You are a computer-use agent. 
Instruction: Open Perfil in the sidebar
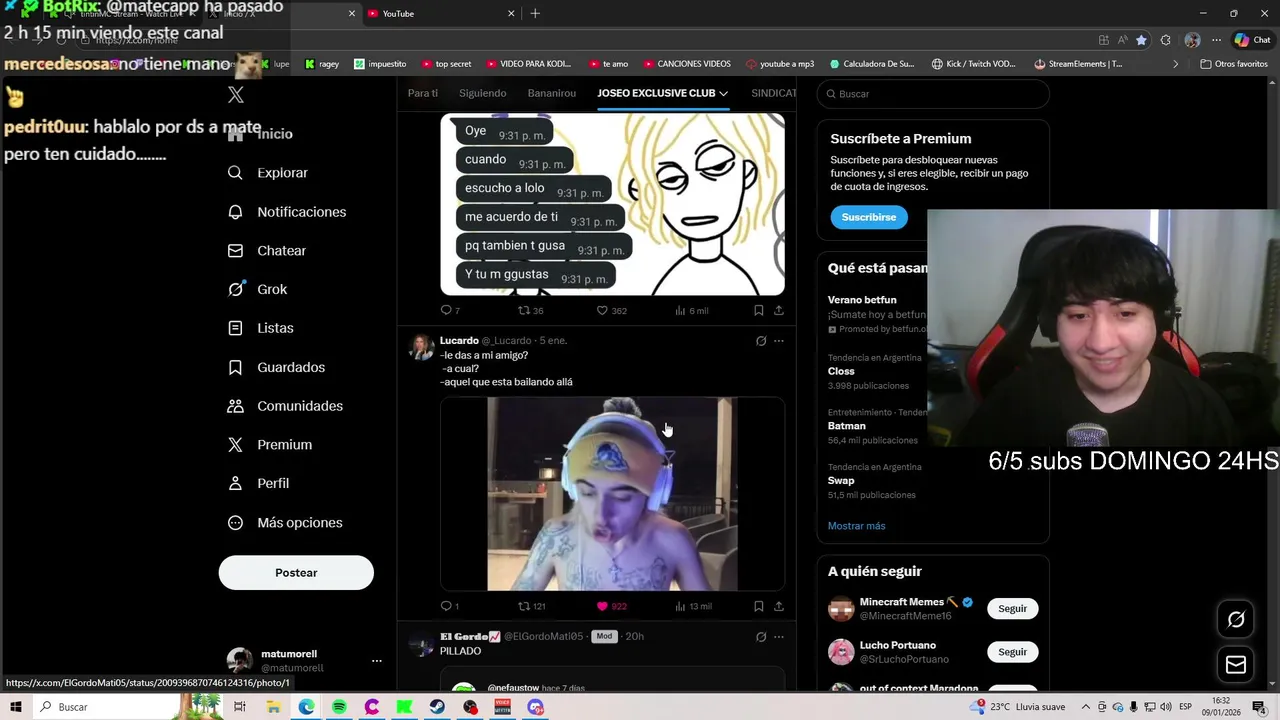[x=258, y=483]
